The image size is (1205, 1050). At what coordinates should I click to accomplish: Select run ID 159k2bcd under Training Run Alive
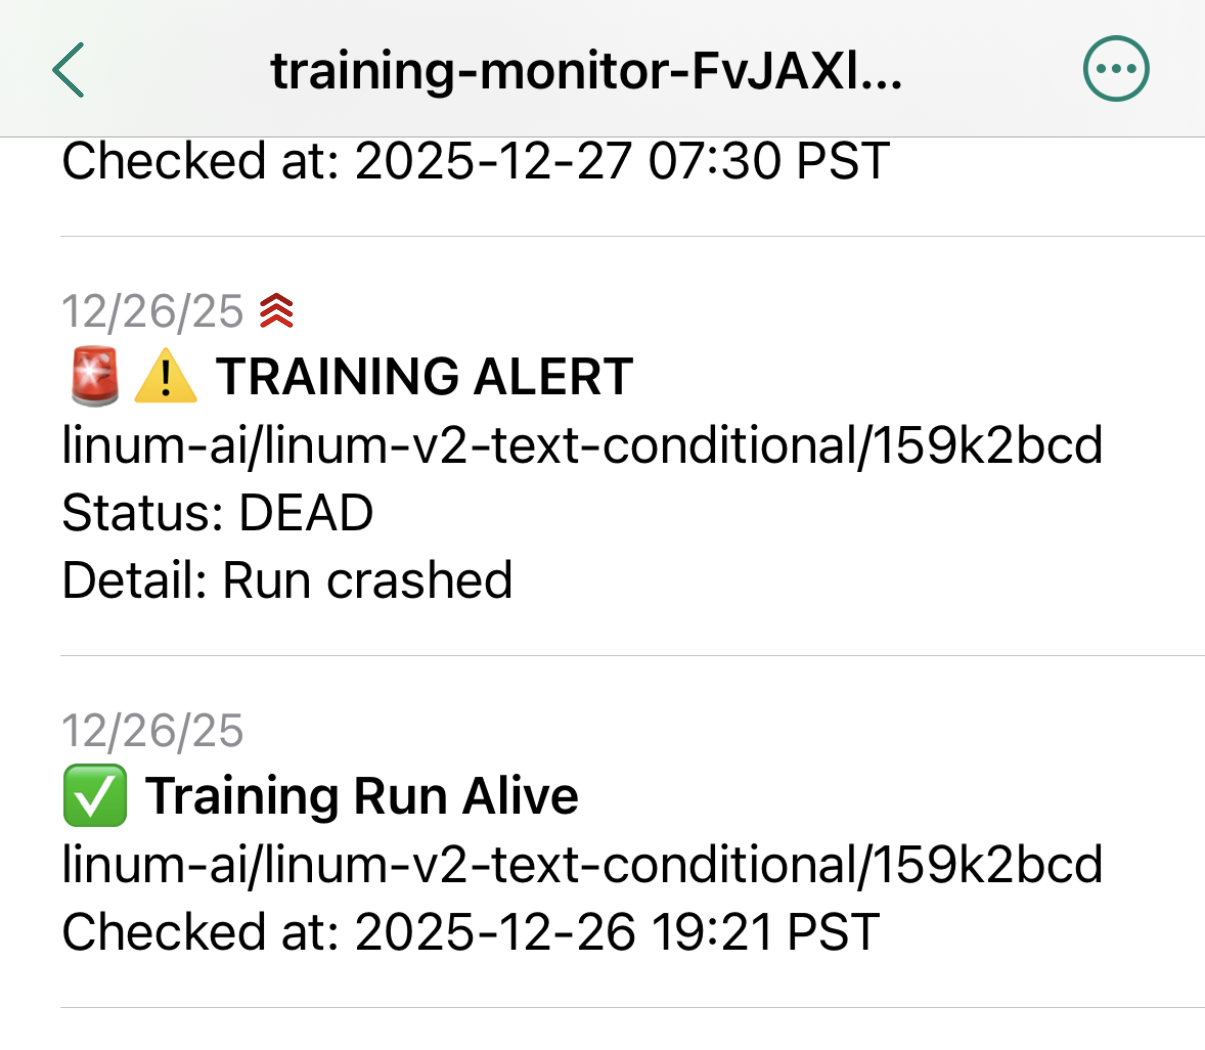[988, 865]
